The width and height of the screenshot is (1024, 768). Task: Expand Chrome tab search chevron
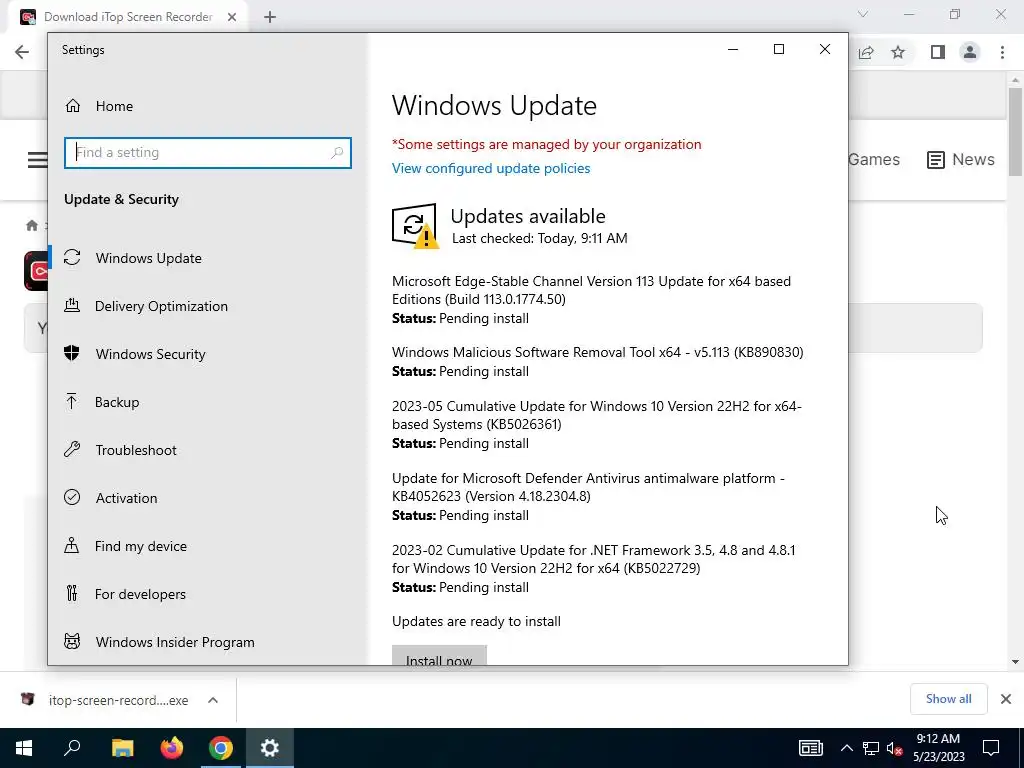863,14
